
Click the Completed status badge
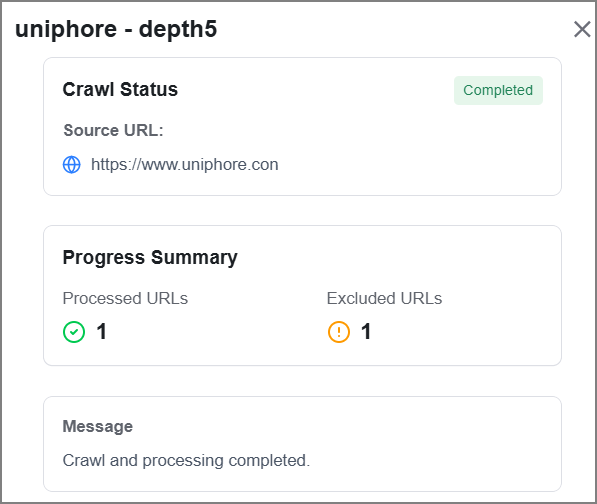coord(498,90)
